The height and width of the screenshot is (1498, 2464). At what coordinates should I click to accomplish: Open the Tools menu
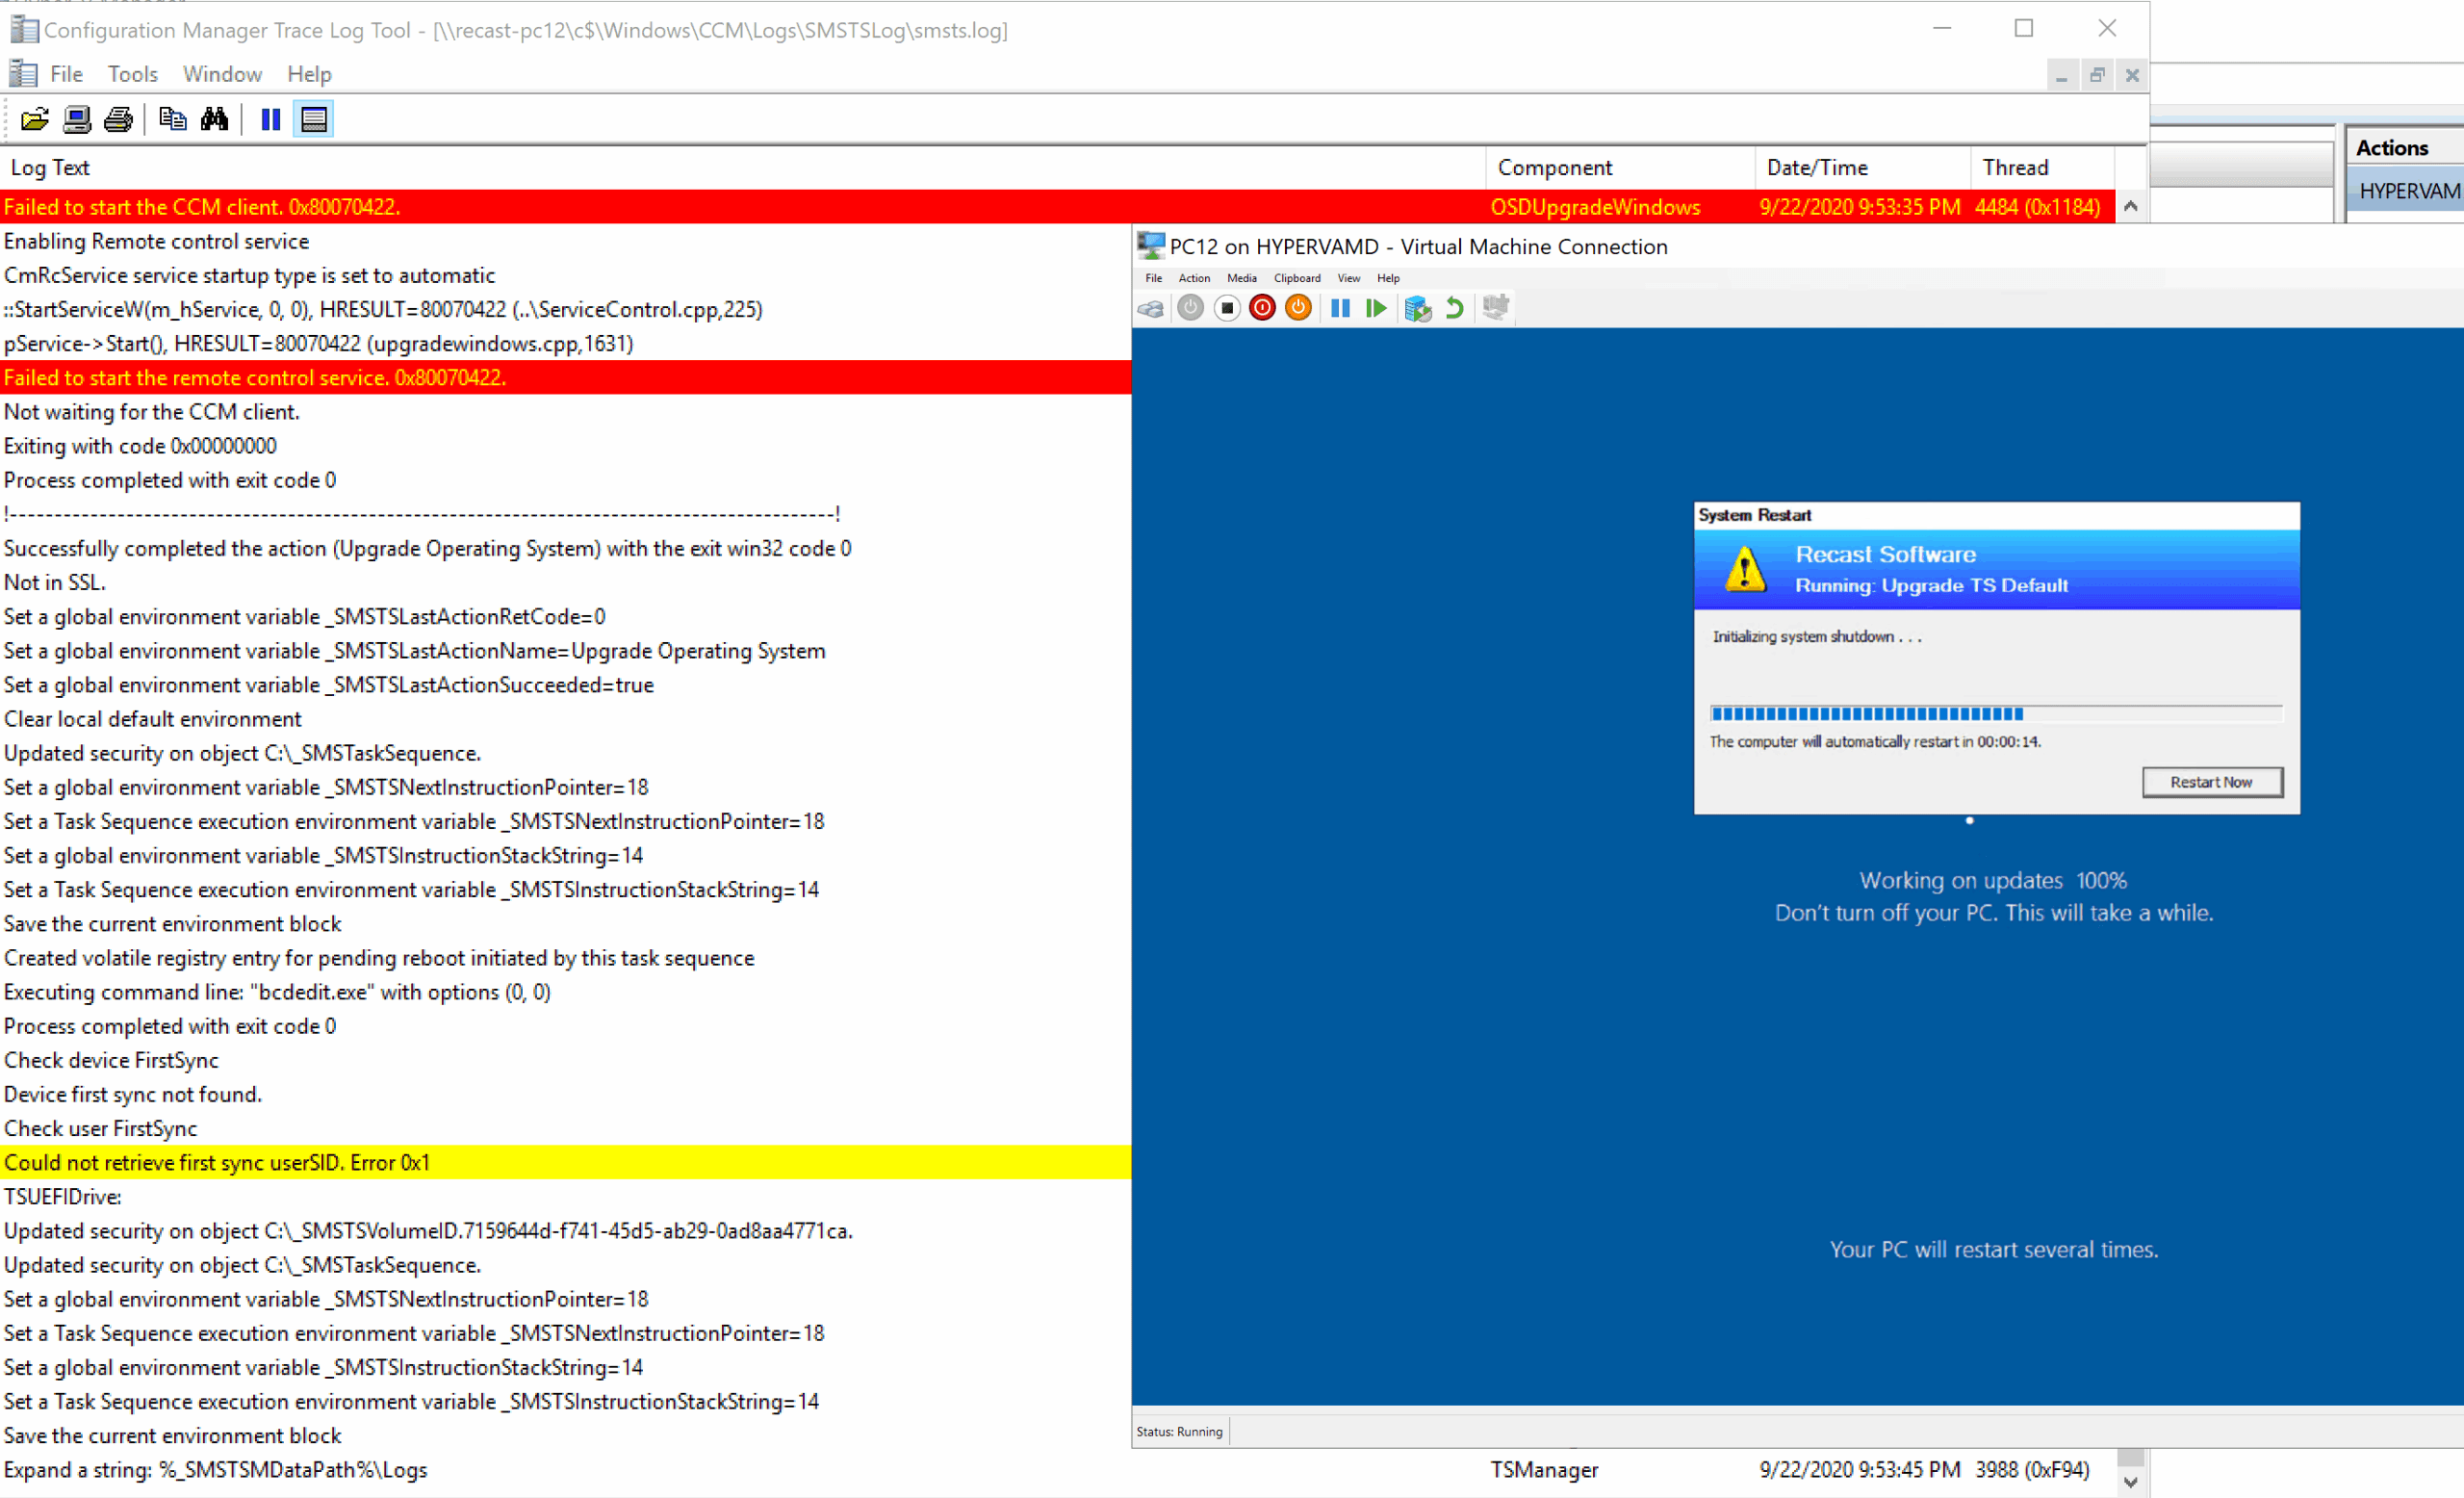pyautogui.click(x=133, y=74)
